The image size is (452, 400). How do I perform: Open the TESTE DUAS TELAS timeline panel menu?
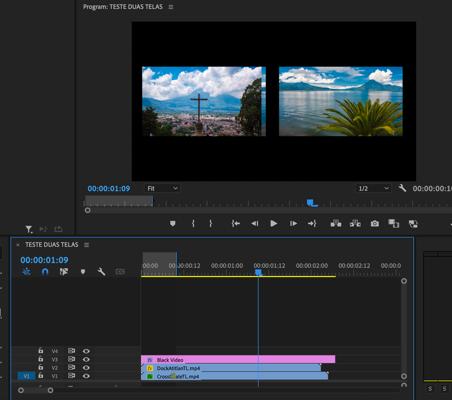(x=86, y=245)
